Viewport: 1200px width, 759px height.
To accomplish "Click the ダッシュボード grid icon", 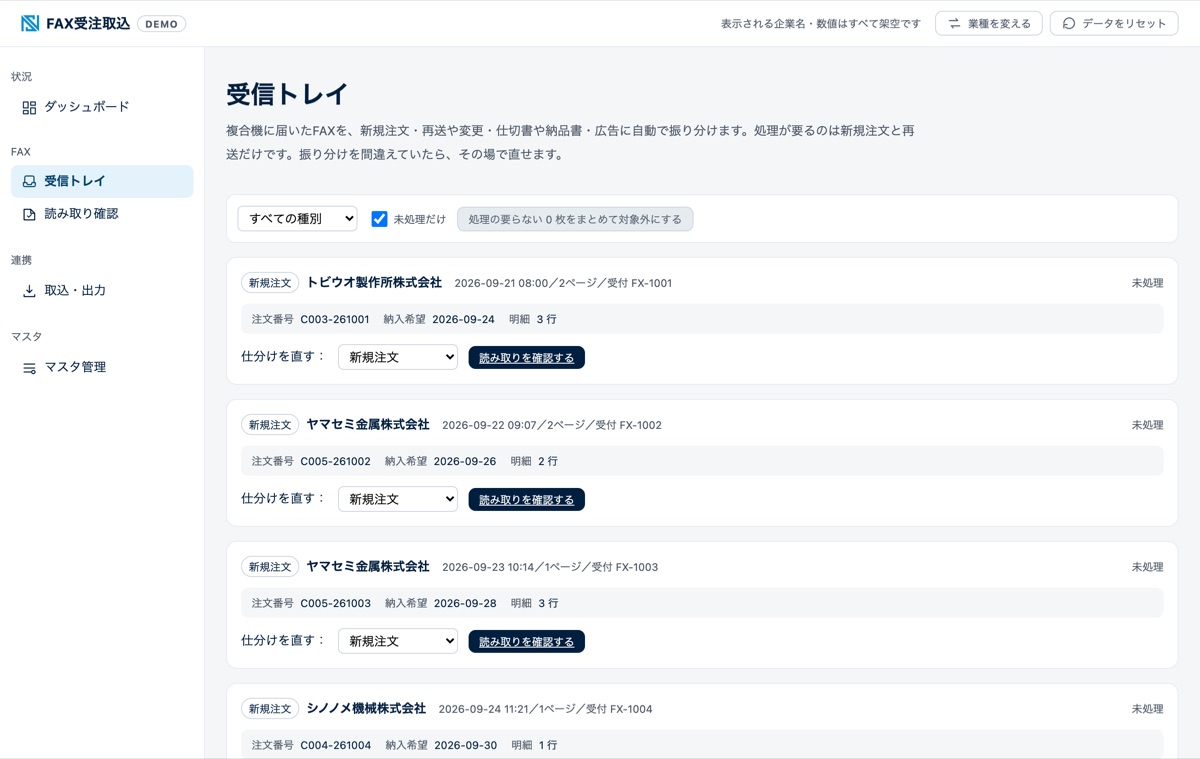I will pyautogui.click(x=29, y=107).
